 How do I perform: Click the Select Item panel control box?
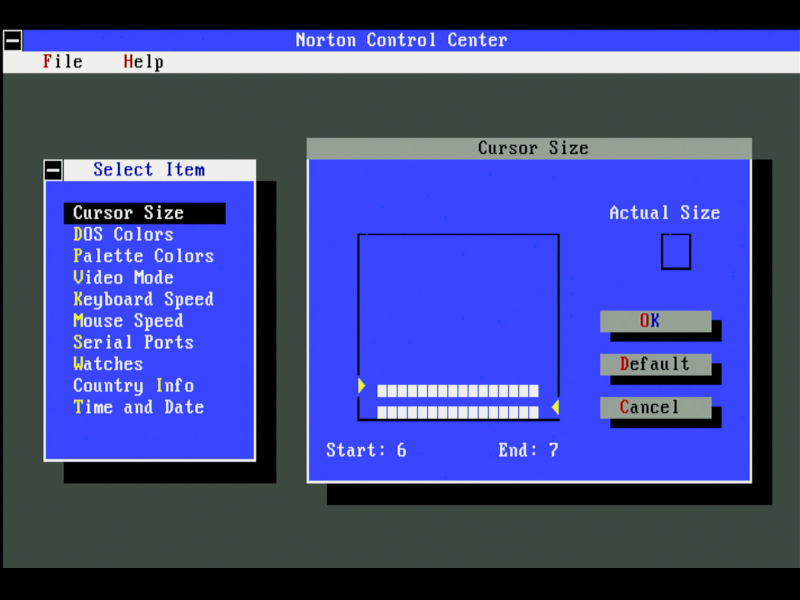[53, 170]
